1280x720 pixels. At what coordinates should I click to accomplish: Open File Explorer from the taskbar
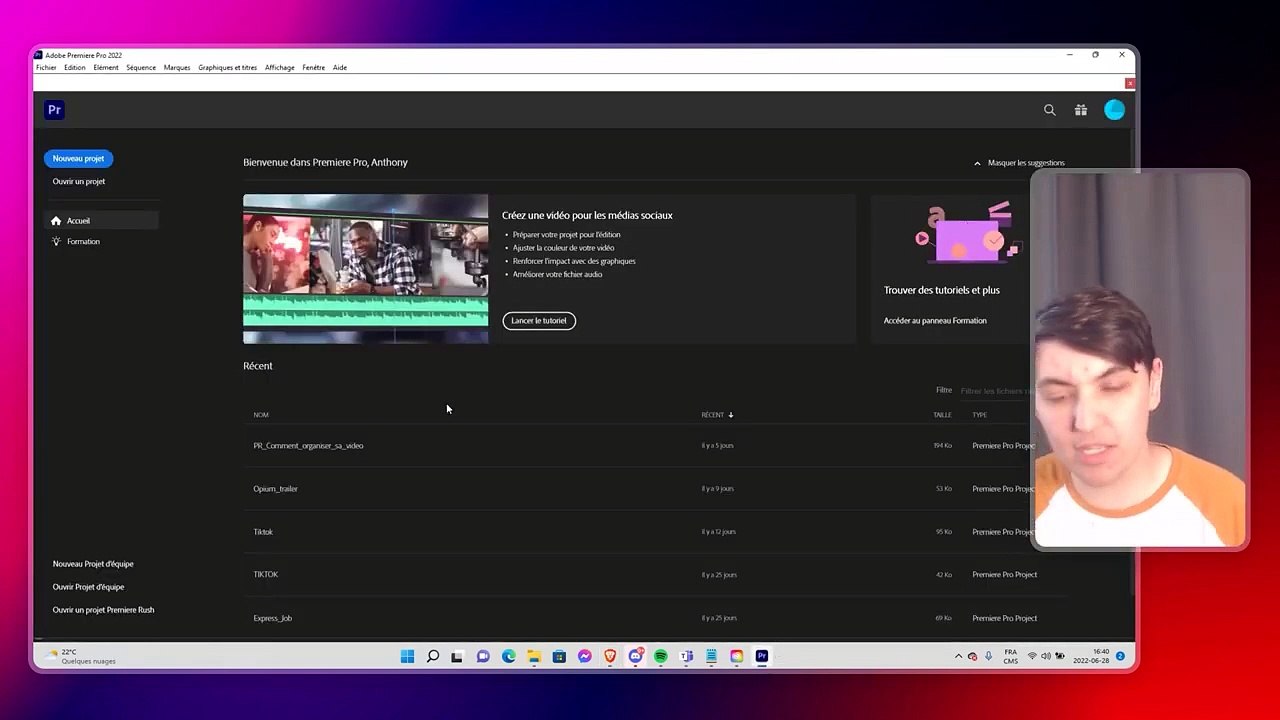click(x=534, y=656)
